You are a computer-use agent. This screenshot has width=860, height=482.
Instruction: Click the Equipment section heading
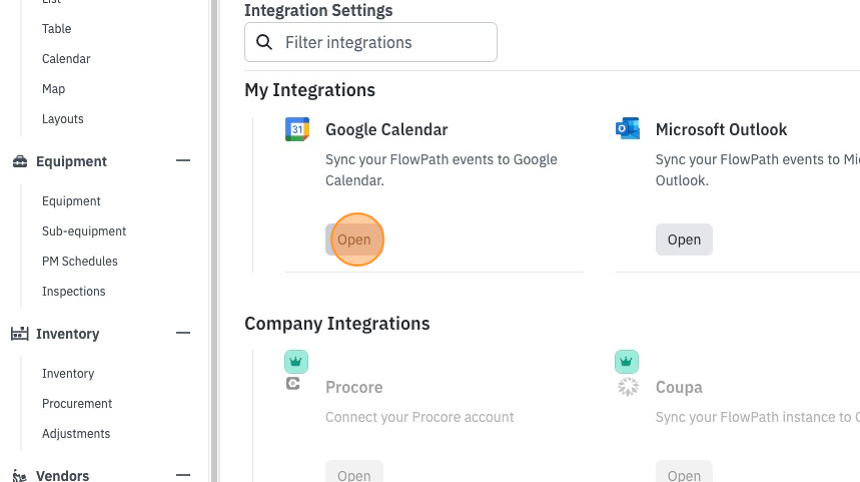[x=71, y=161]
